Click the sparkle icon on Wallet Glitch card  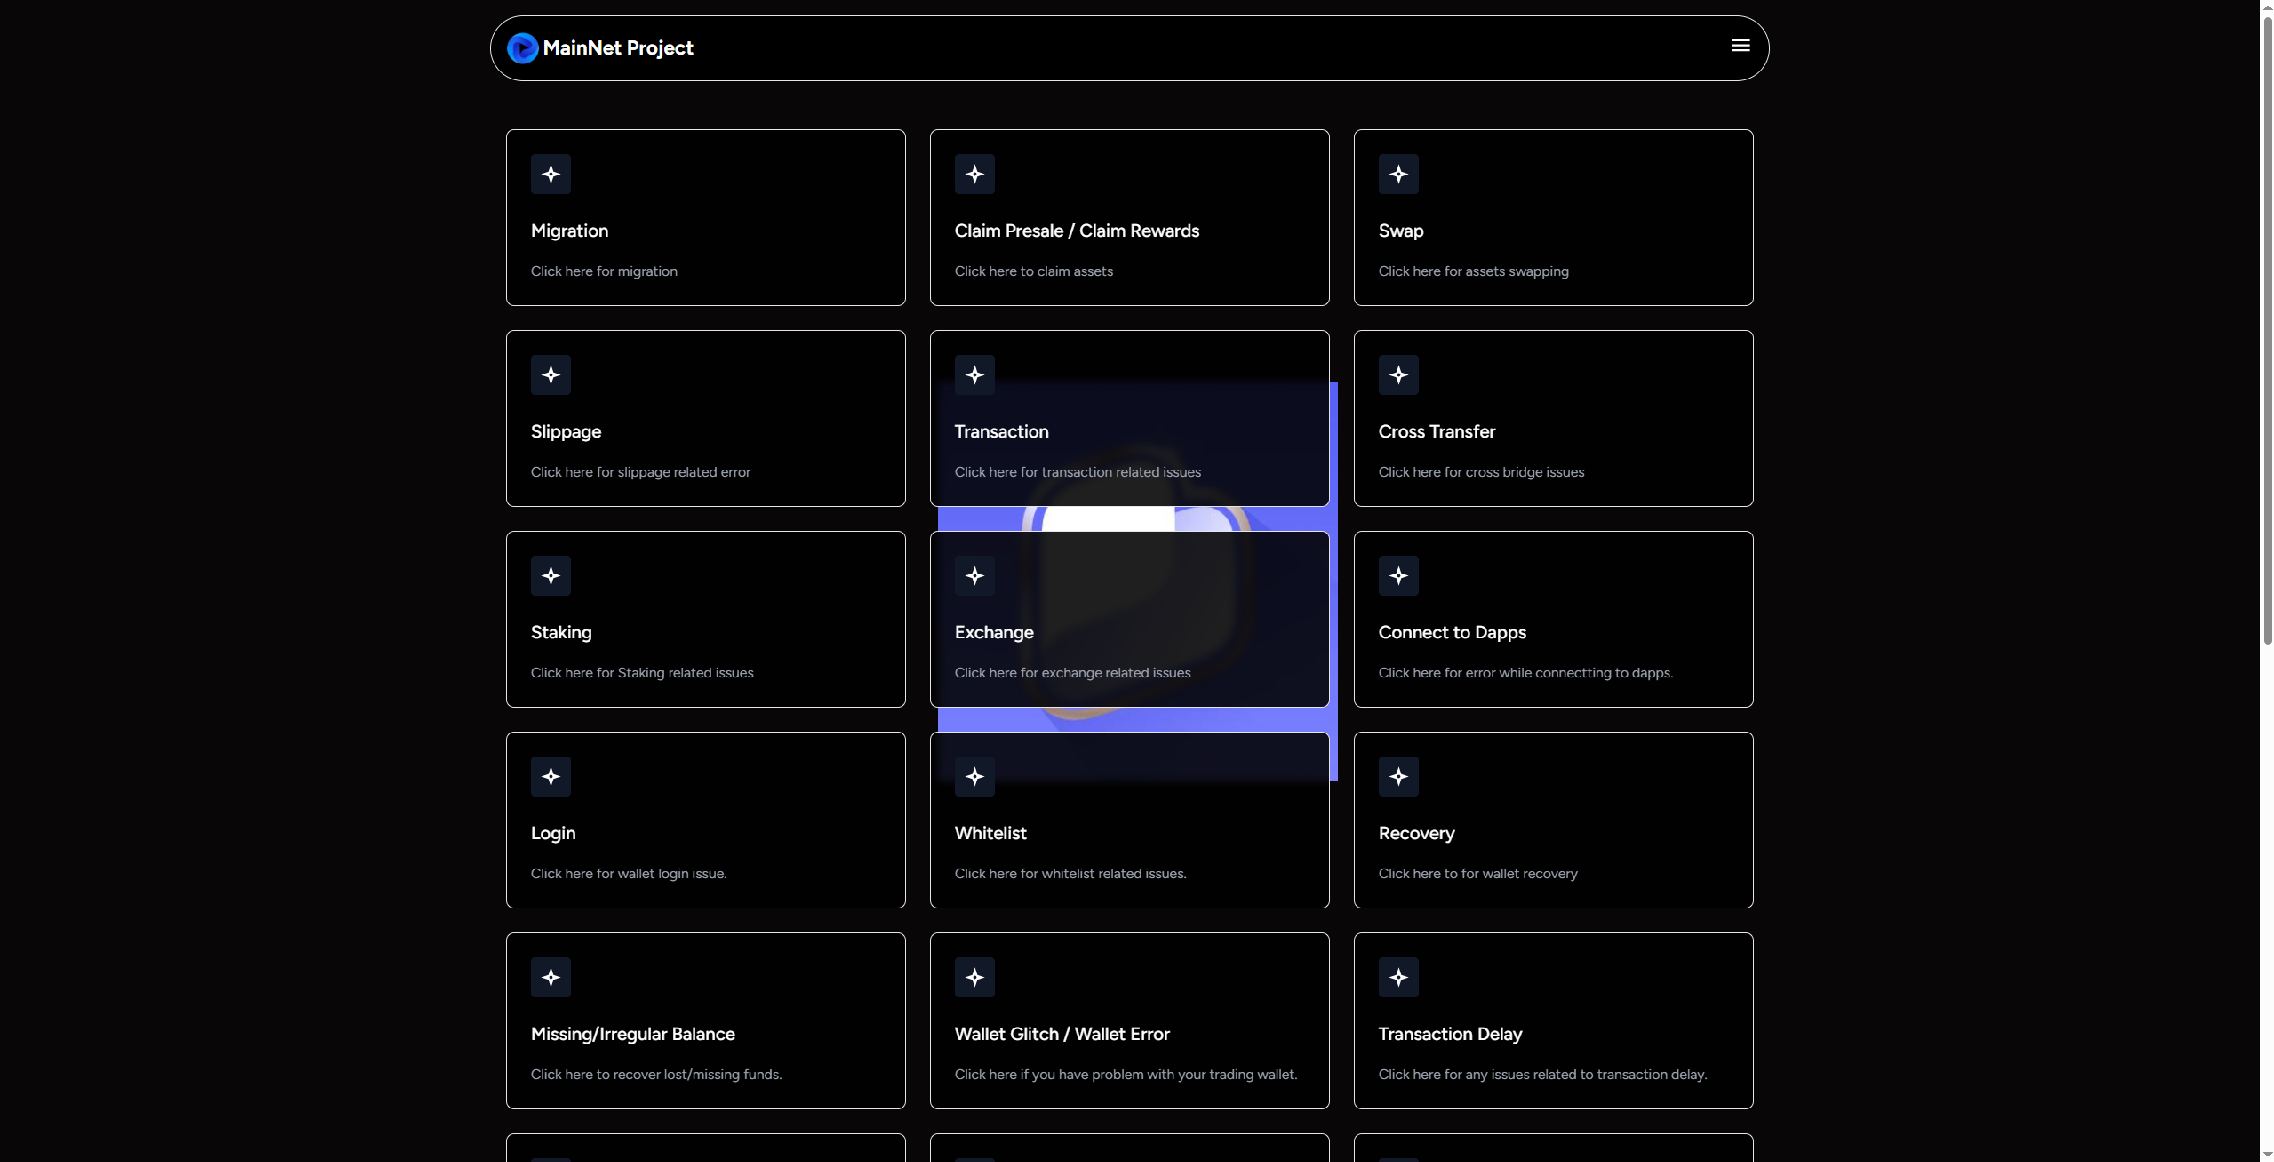pos(975,977)
